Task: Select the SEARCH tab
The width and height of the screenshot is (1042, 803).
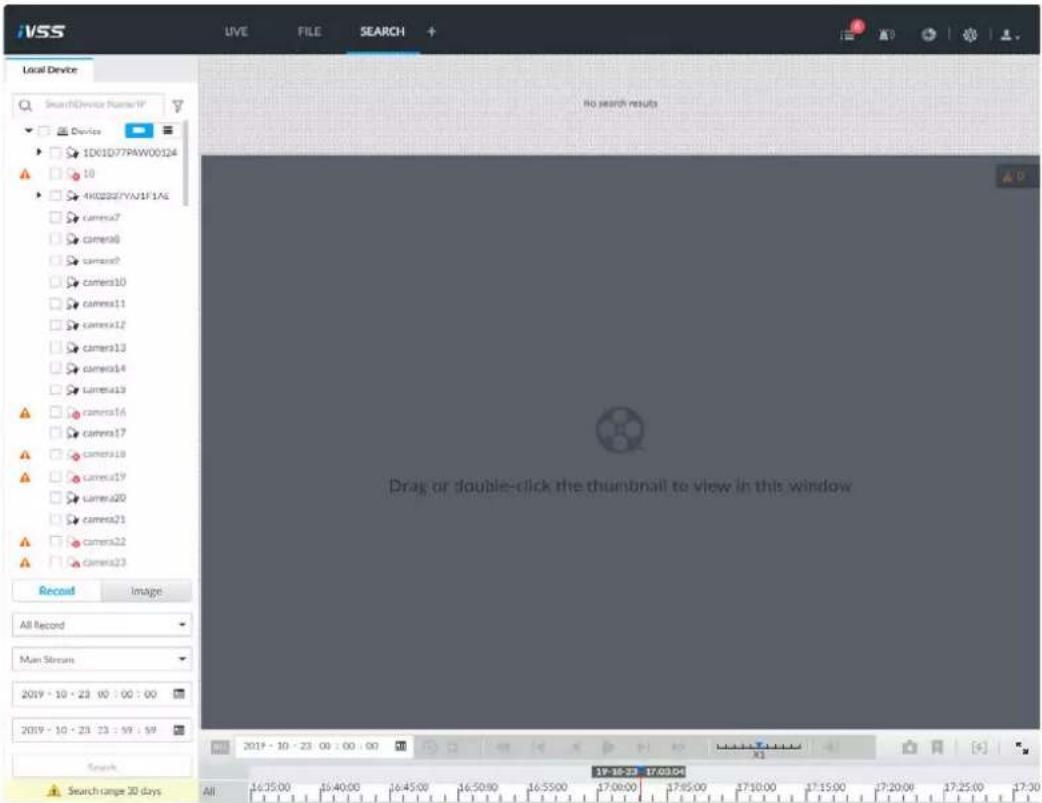Action: tap(382, 31)
